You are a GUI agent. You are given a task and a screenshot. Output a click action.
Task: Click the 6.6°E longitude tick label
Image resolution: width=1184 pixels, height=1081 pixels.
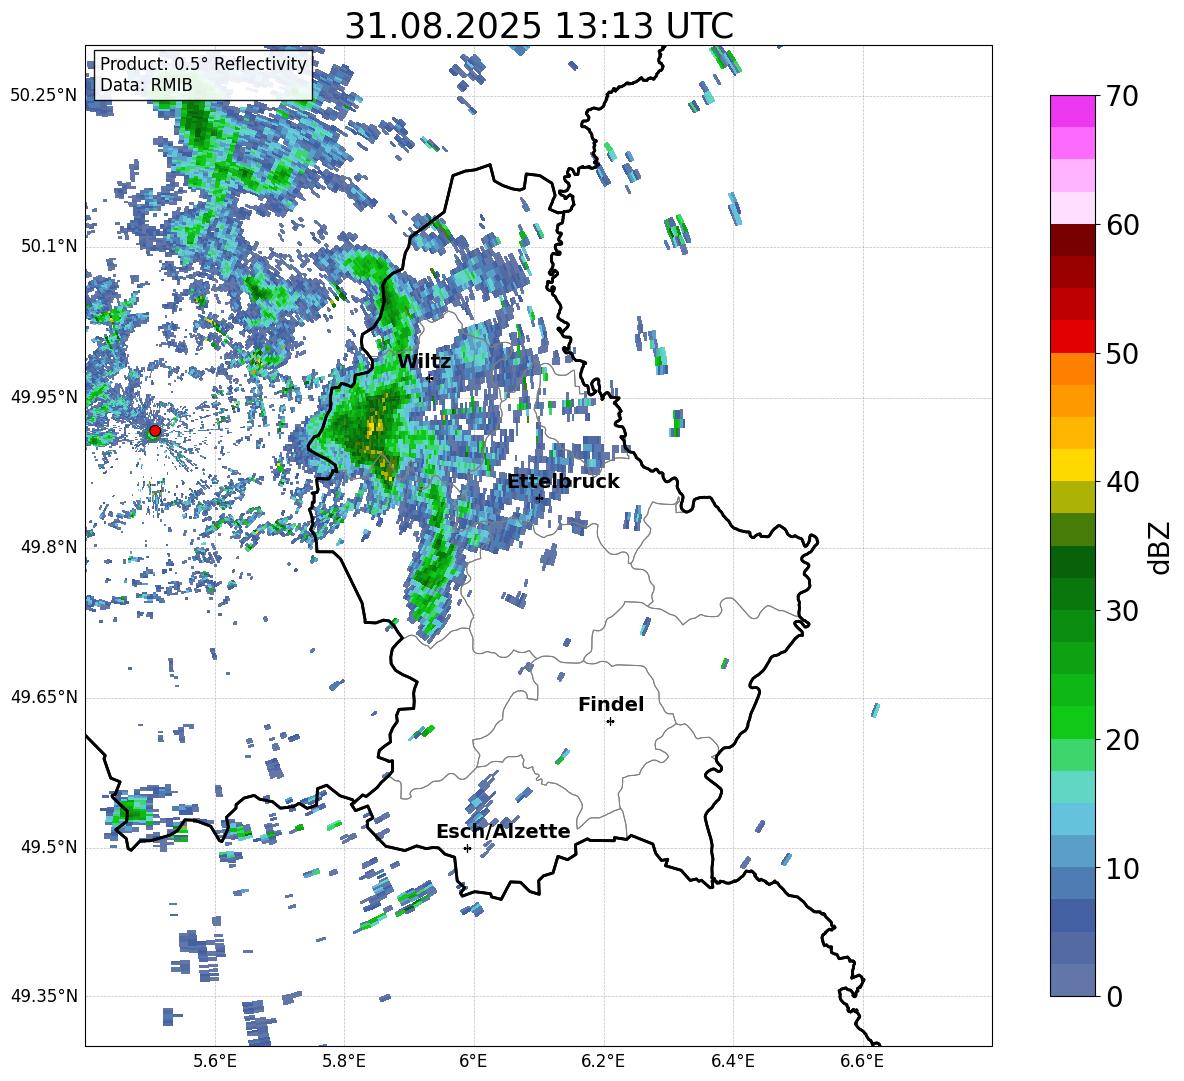tap(862, 1061)
